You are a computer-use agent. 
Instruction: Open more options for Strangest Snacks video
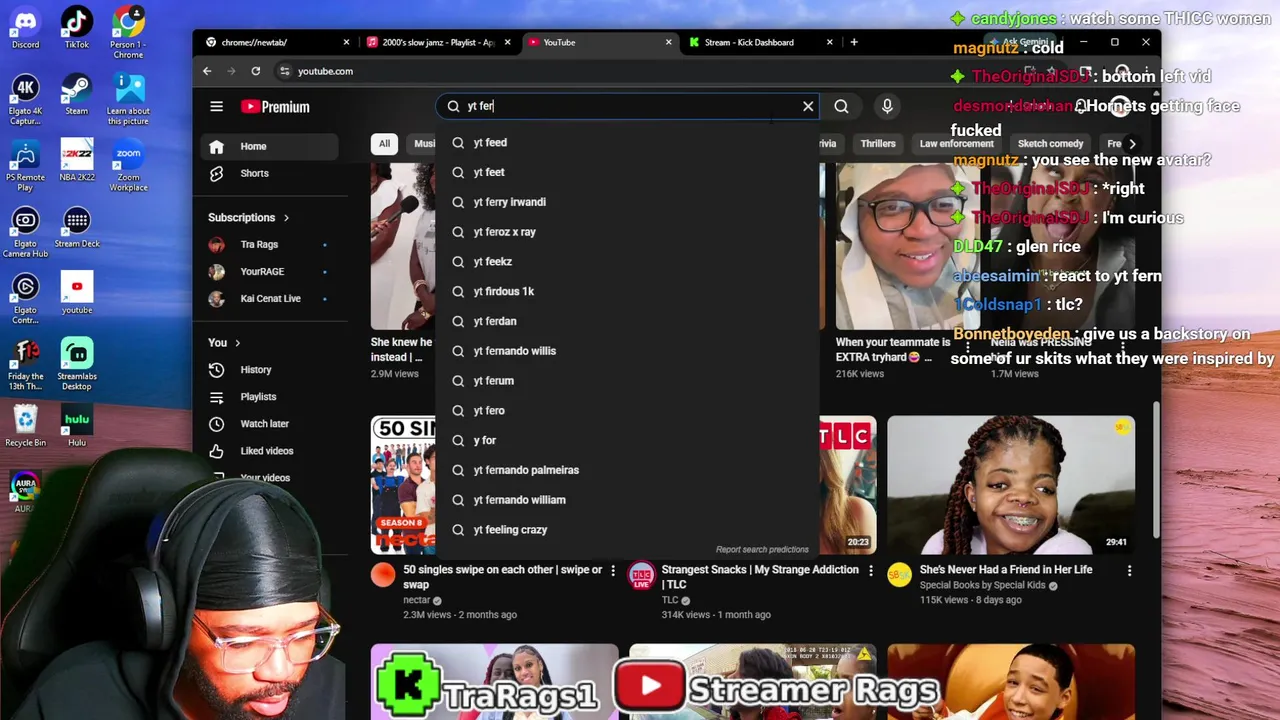[871, 570]
